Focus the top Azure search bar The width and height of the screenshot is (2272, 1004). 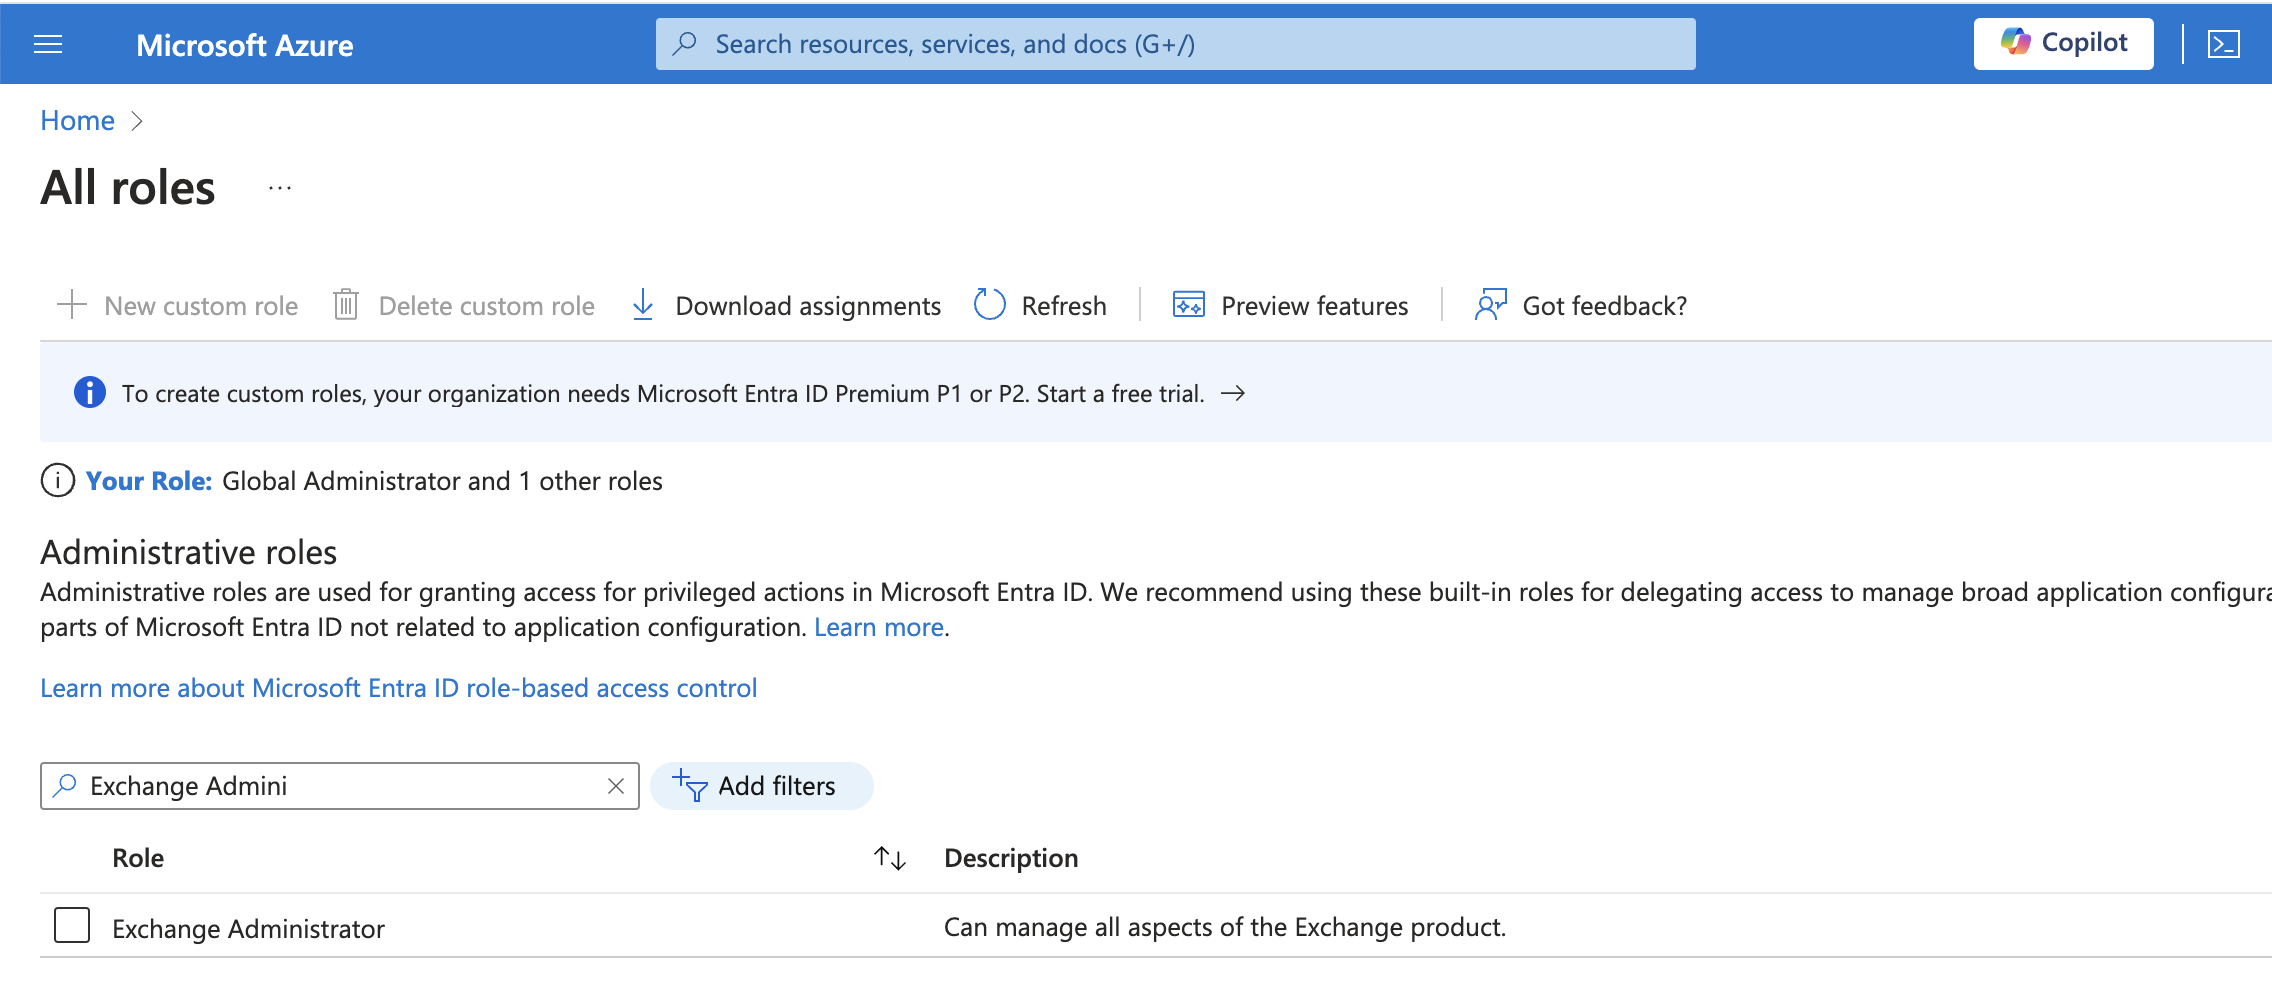click(x=1175, y=44)
